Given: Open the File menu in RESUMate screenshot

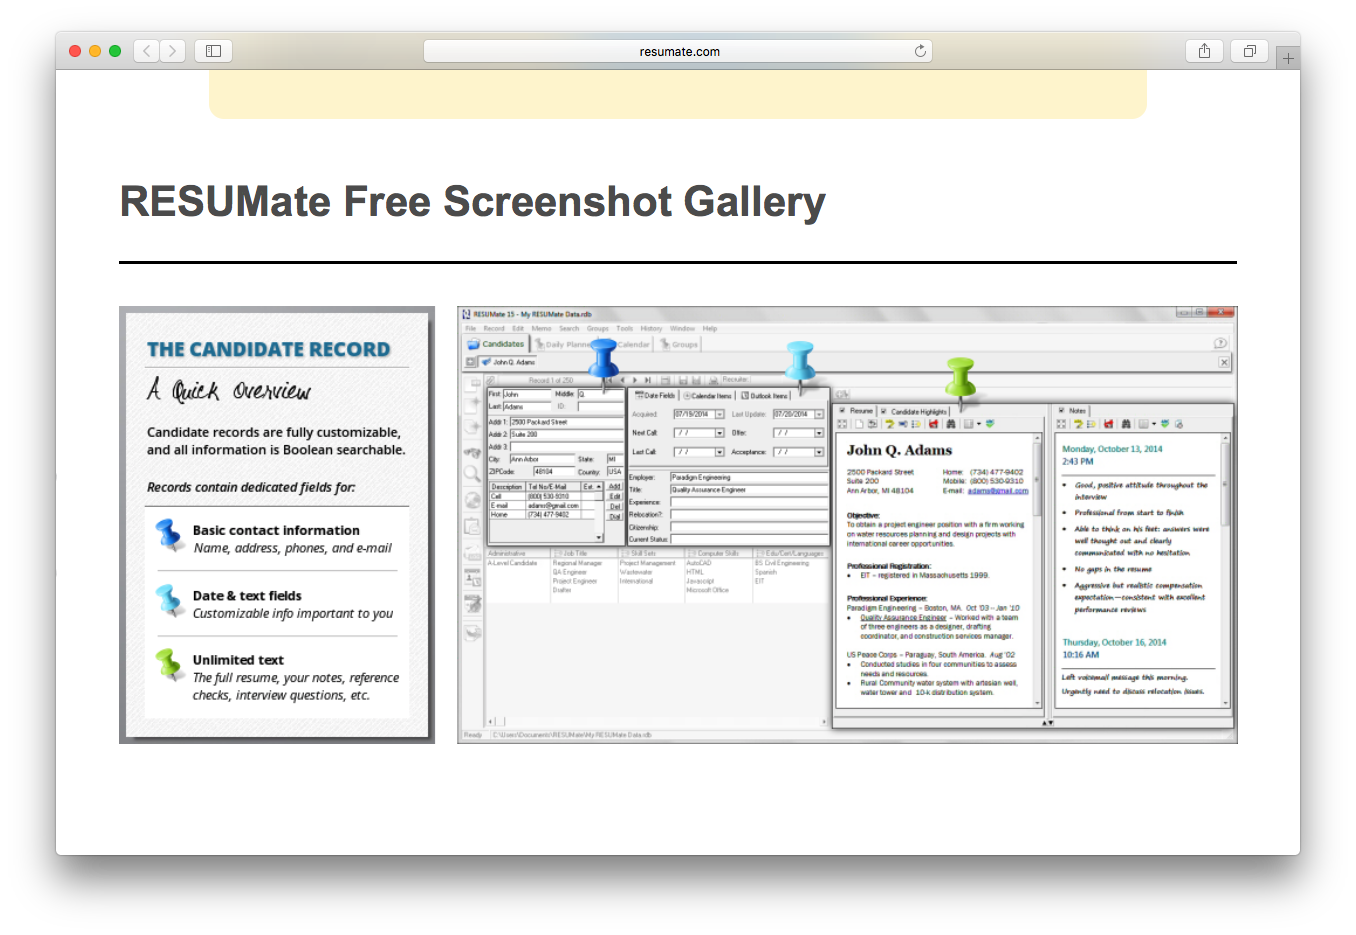Looking at the screenshot, I should pyautogui.click(x=470, y=328).
